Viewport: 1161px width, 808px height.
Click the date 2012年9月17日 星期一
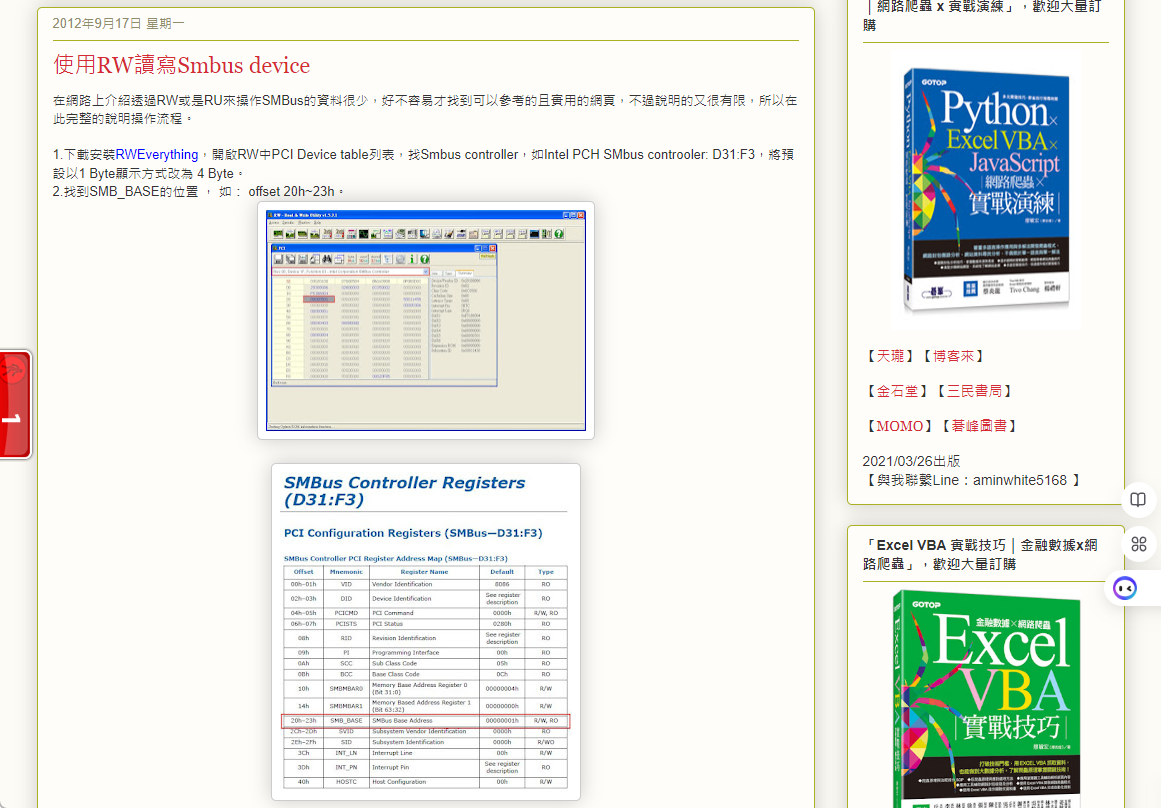(118, 24)
